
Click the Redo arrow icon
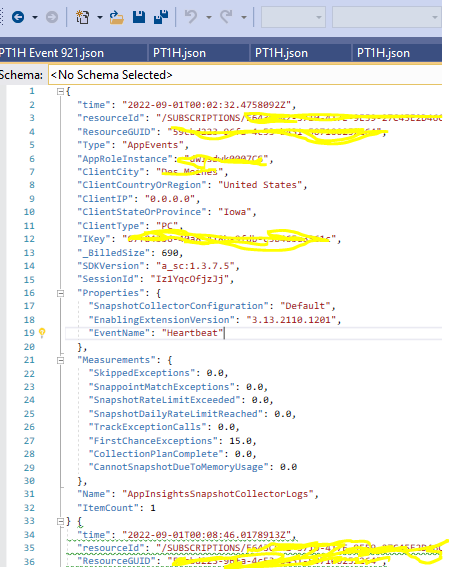click(x=226, y=17)
